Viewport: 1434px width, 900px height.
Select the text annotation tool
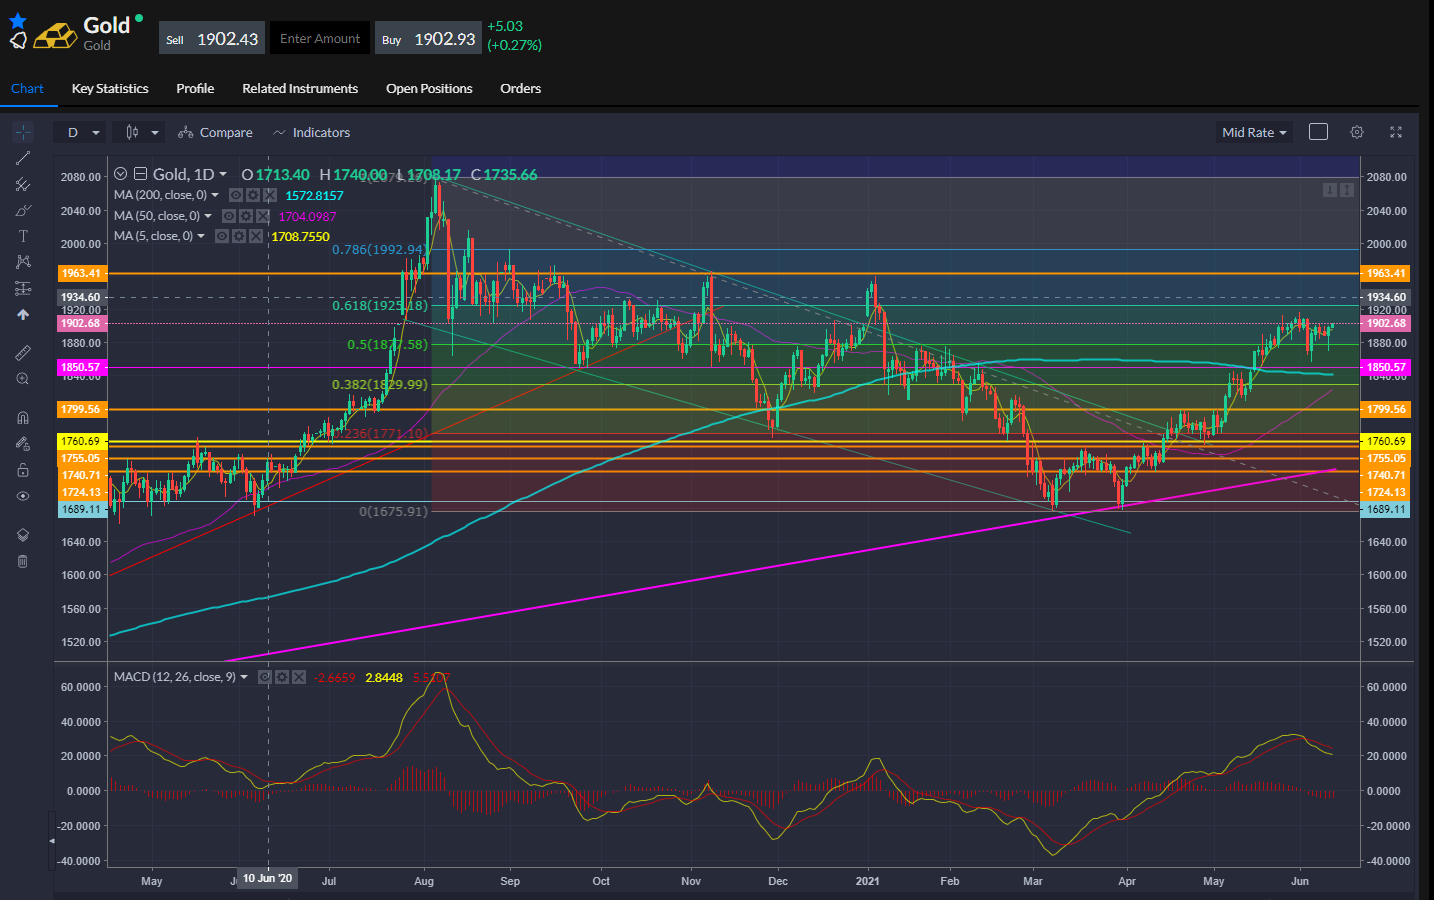tap(23, 236)
